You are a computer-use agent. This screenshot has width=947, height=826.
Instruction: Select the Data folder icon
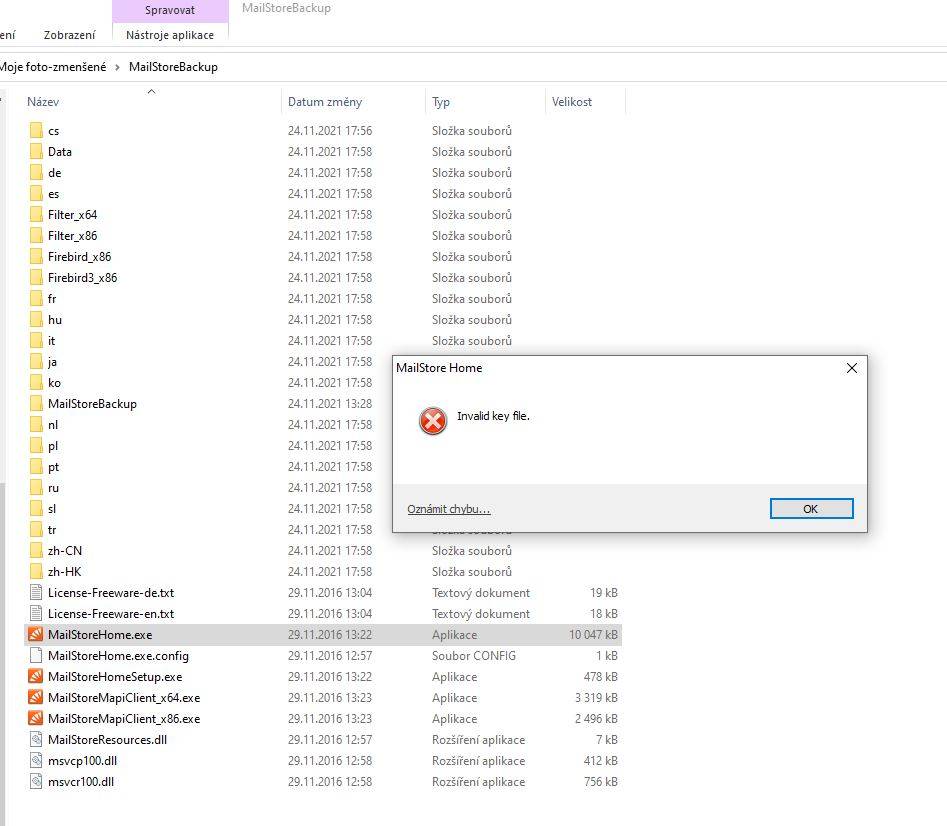[x=36, y=152]
